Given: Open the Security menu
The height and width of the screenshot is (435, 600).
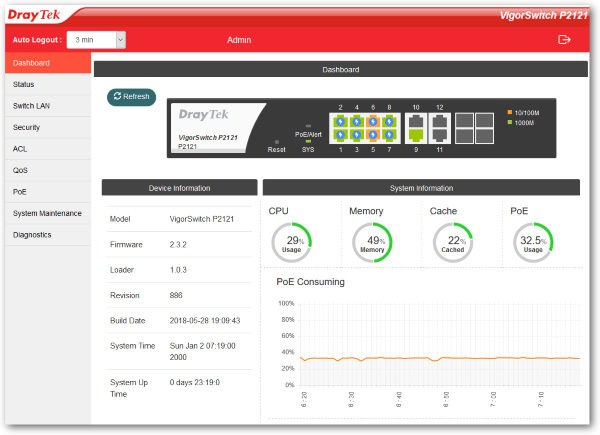Looking at the screenshot, I should point(48,127).
